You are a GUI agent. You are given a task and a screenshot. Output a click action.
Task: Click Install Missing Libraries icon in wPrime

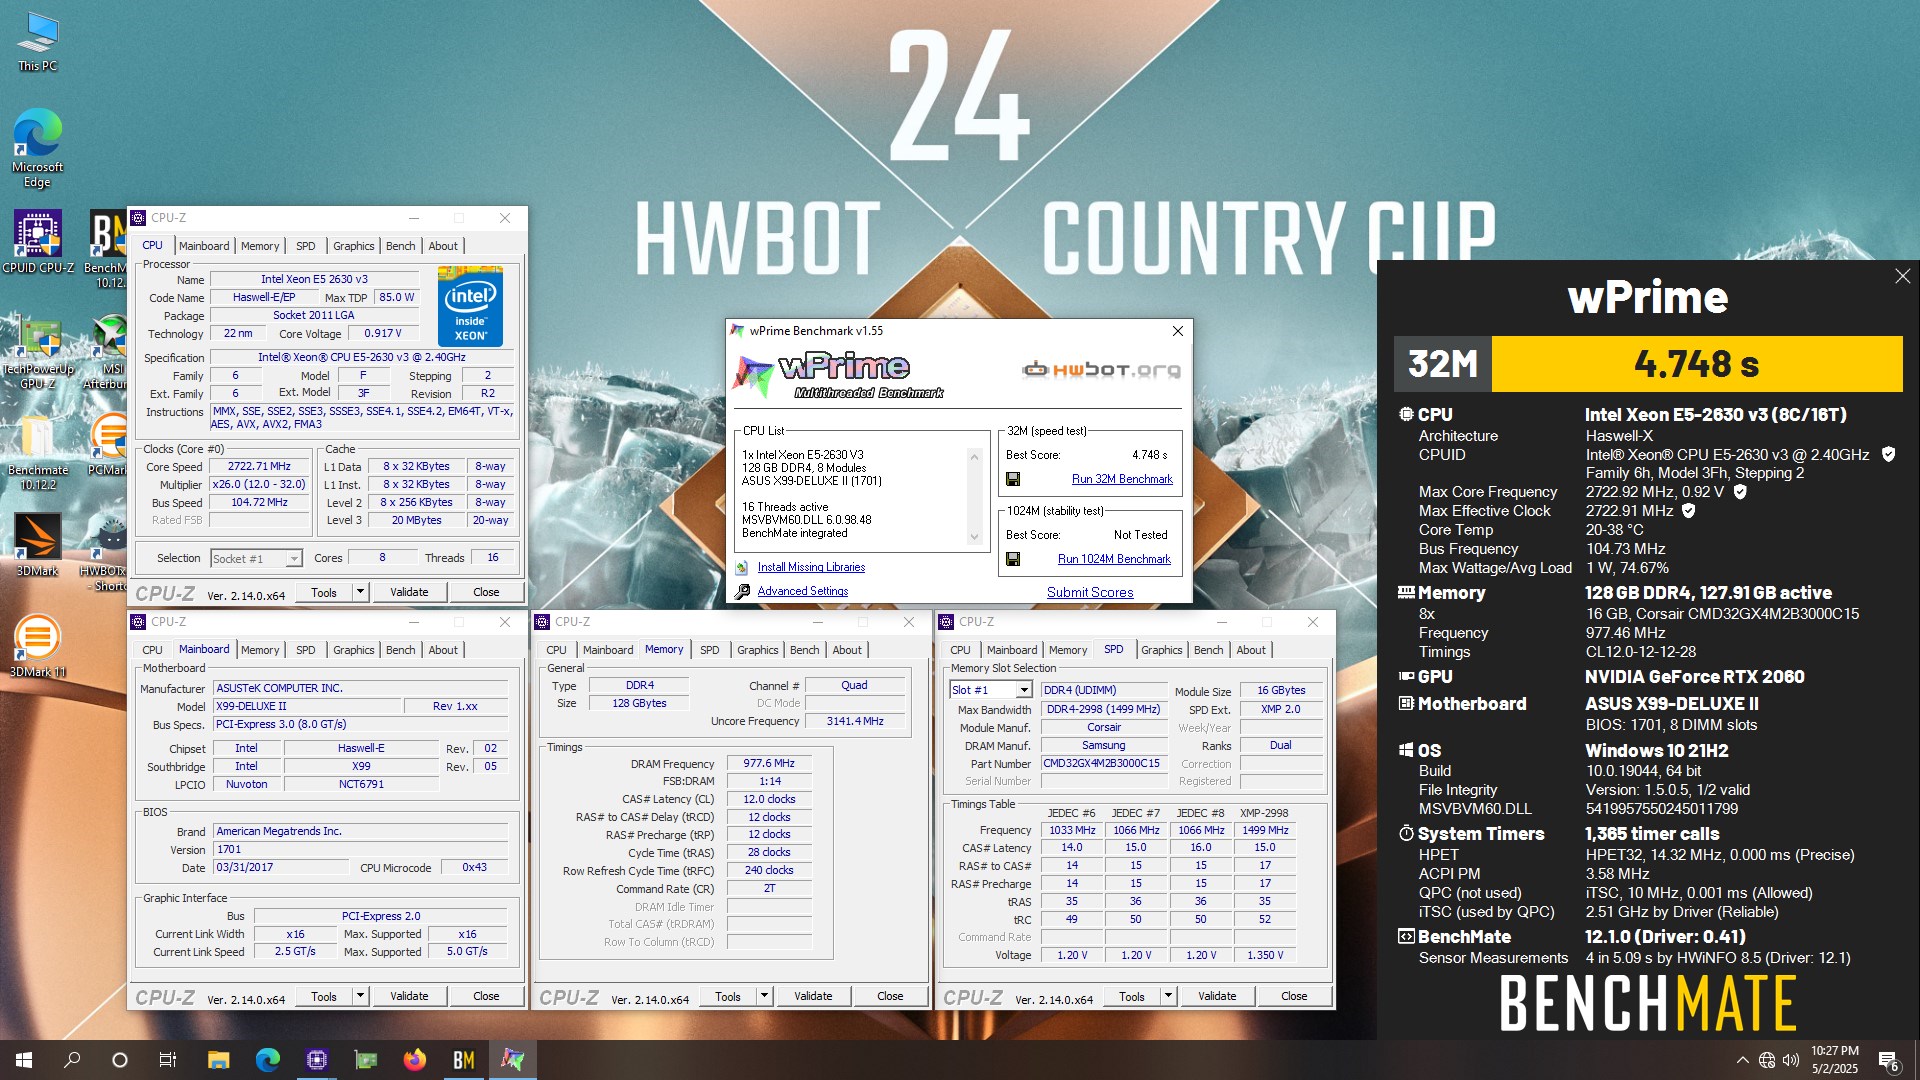coord(742,567)
